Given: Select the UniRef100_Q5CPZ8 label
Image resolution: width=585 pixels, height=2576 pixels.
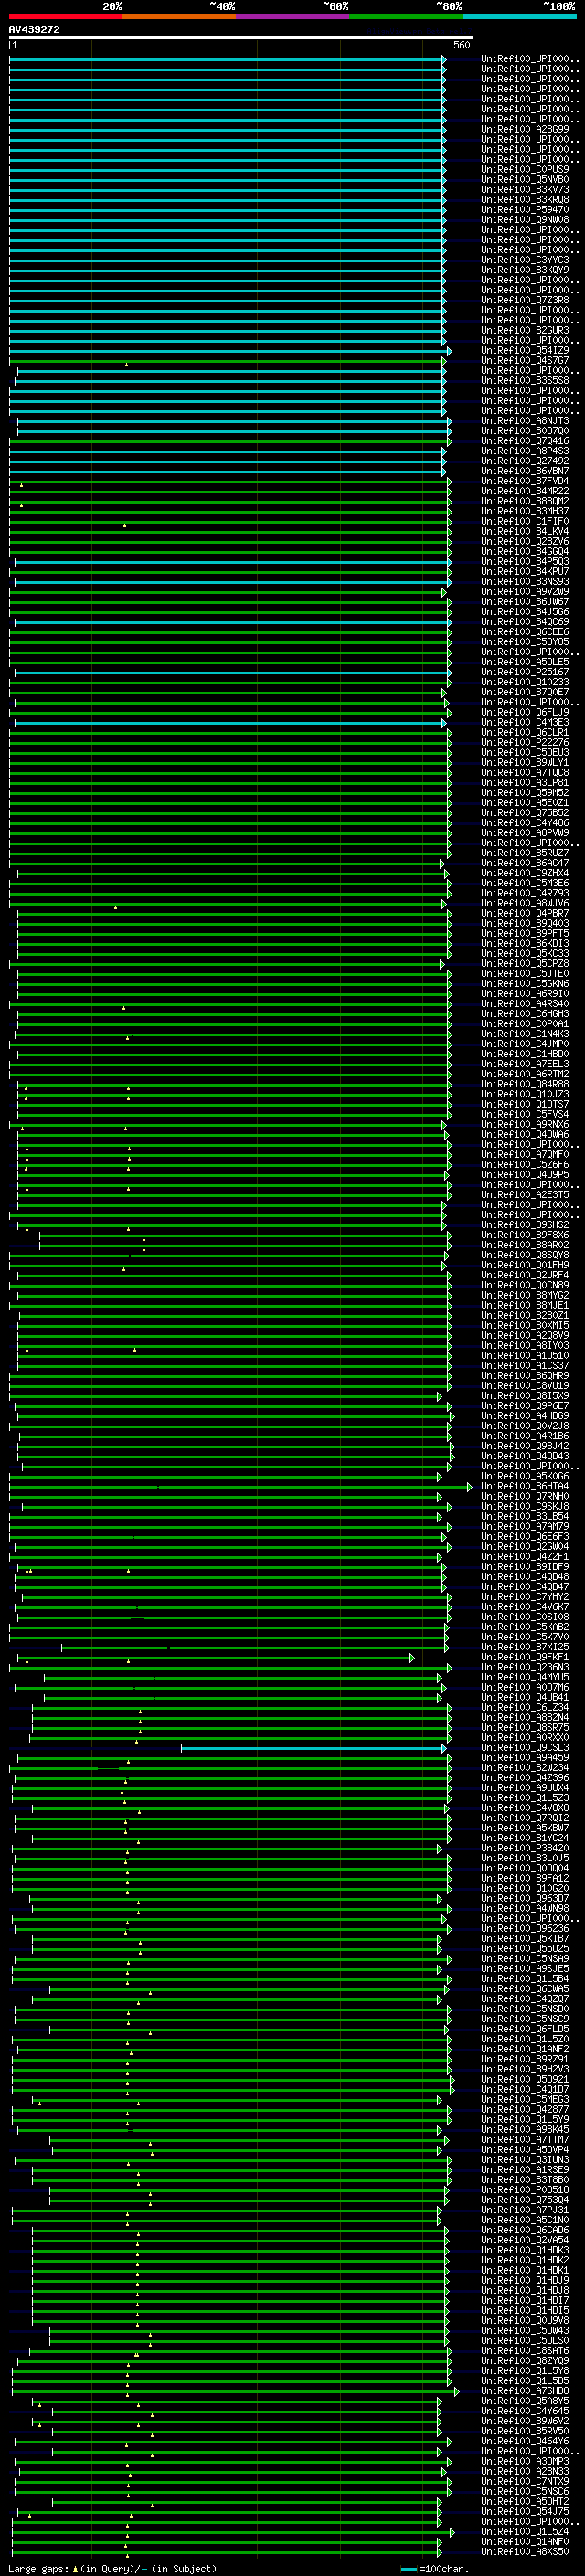Looking at the screenshot, I should pos(524,963).
